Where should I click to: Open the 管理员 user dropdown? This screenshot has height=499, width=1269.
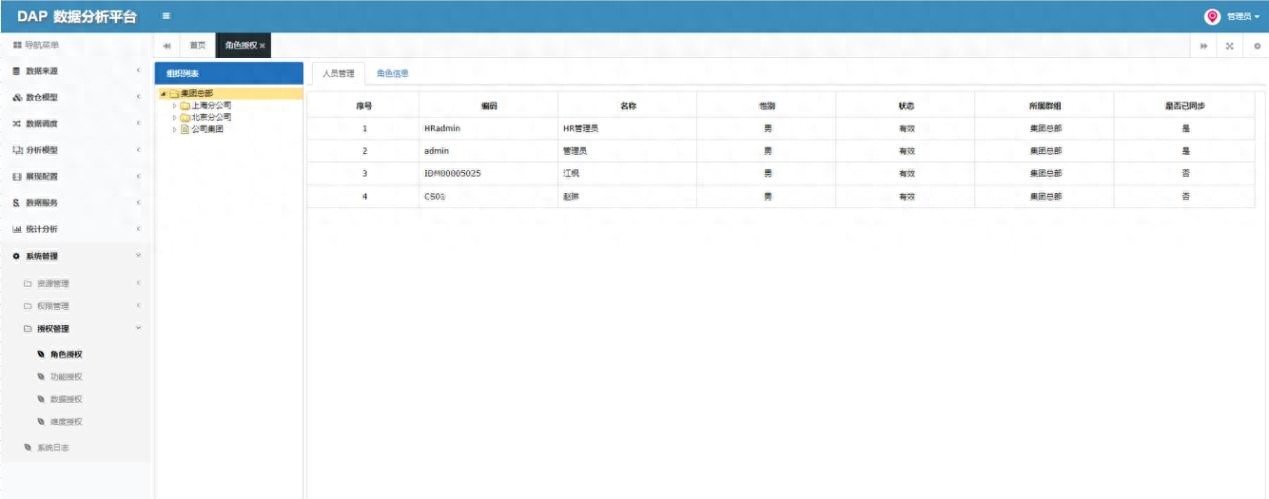(1242, 17)
